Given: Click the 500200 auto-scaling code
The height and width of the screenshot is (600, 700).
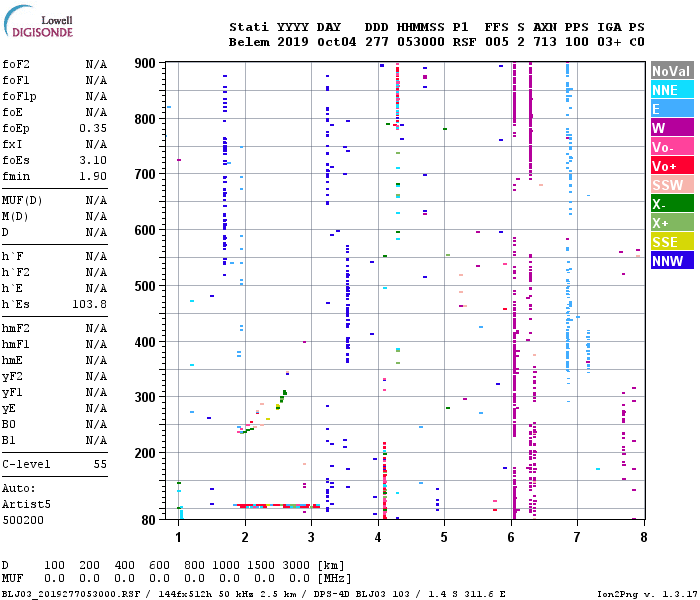Looking at the screenshot, I should 23,521.
